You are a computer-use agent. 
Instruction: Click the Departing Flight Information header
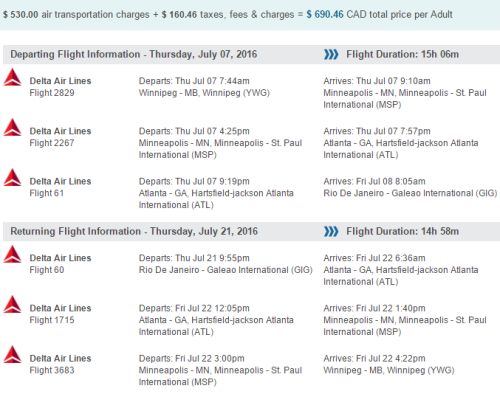(x=134, y=54)
